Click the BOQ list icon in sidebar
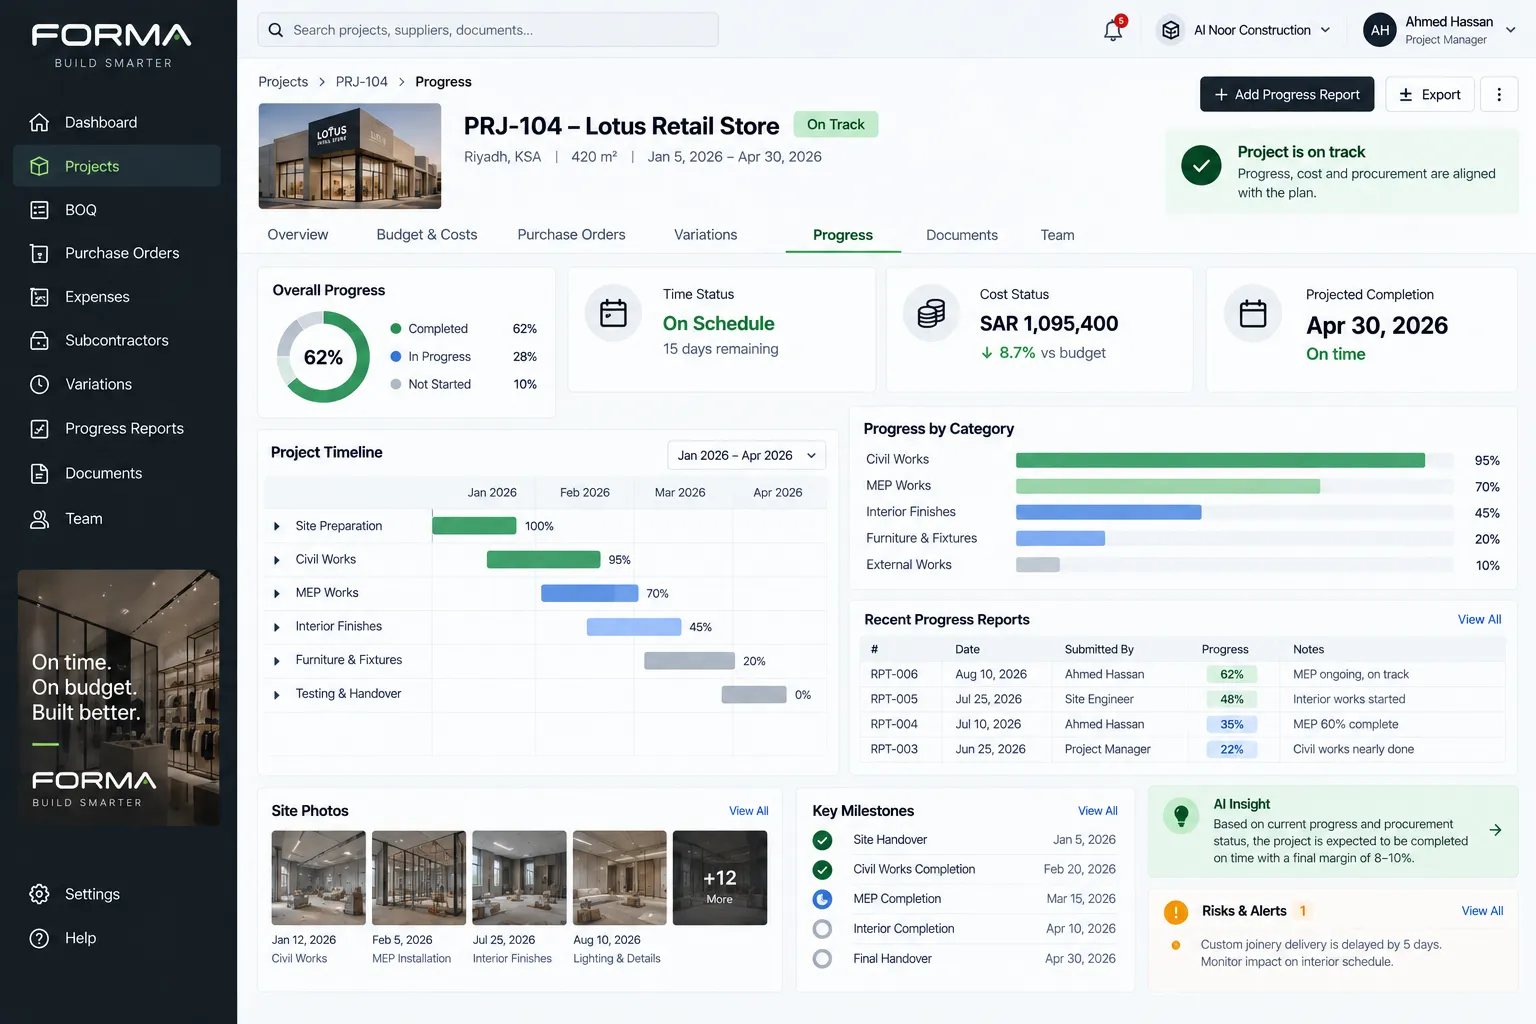Screen dimensions: 1536x1024 [x=39, y=210]
